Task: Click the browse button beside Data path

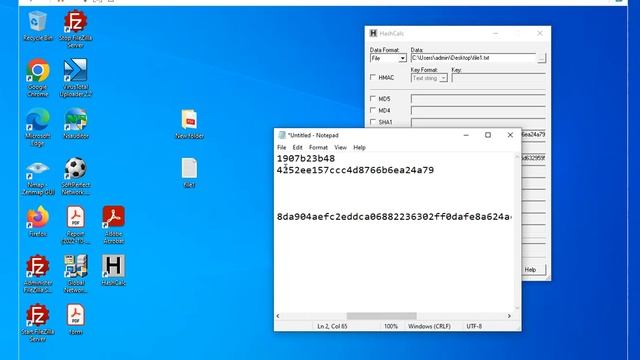Action: [541, 58]
